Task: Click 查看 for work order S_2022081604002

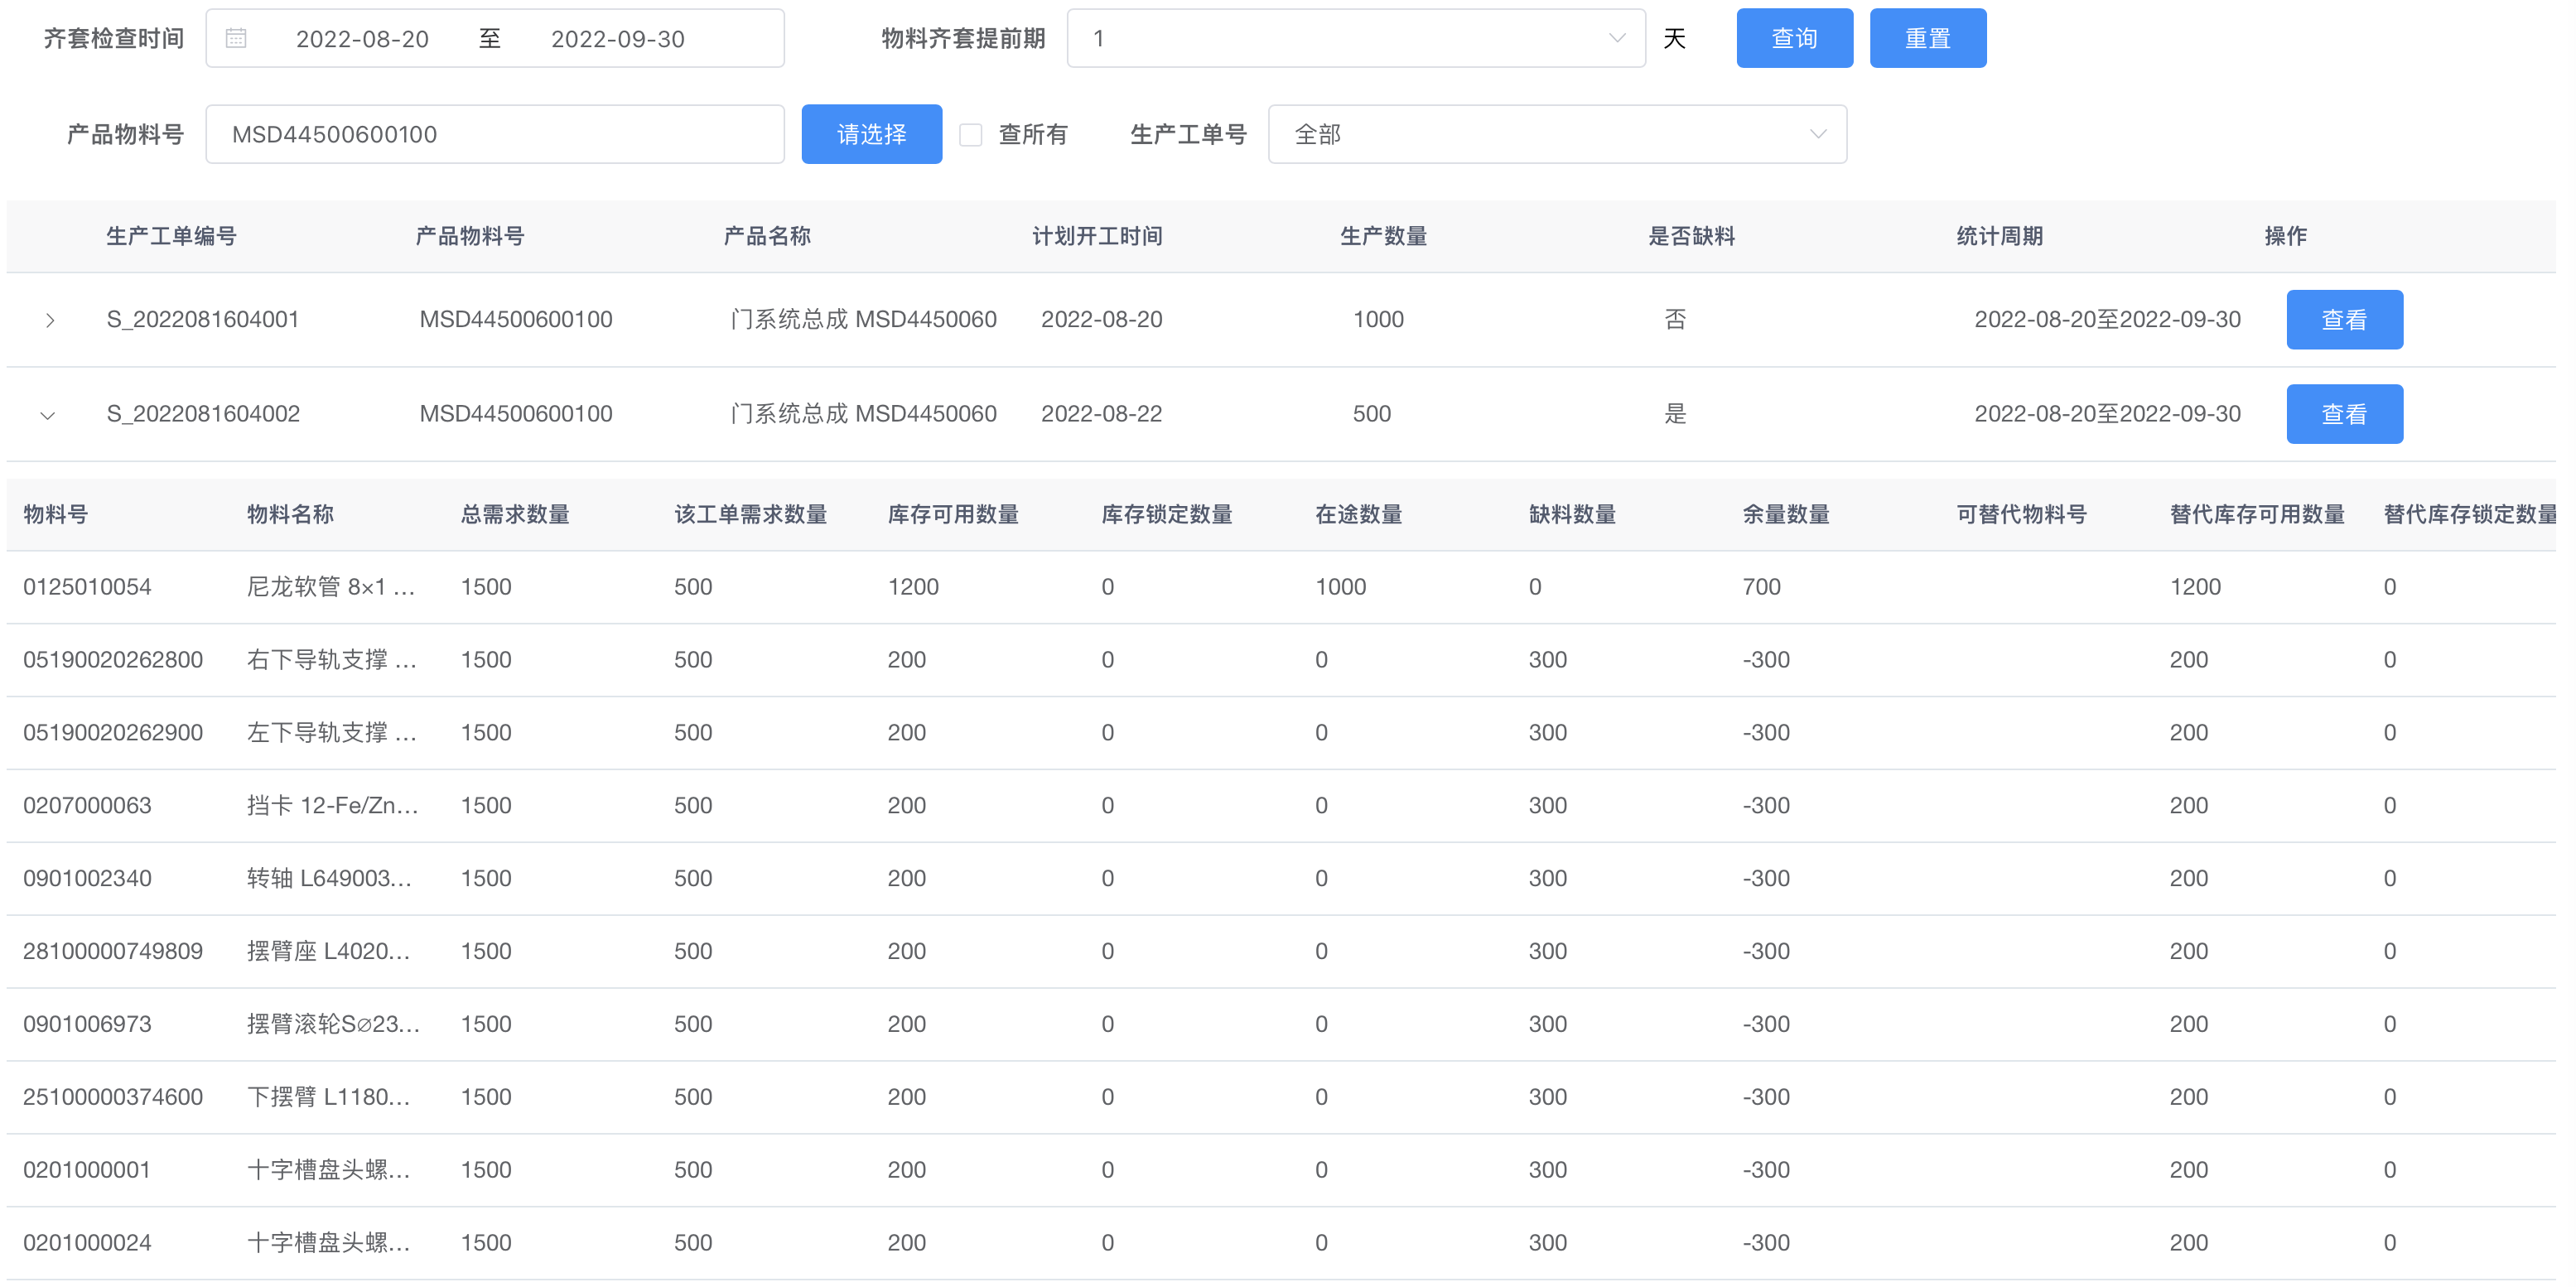Action: pos(2344,414)
